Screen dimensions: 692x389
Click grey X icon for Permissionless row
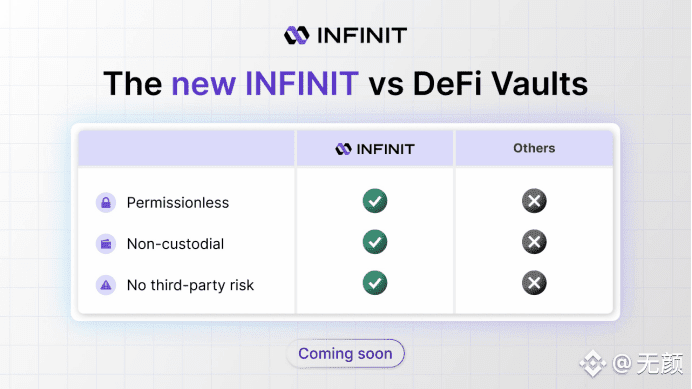pyautogui.click(x=534, y=201)
